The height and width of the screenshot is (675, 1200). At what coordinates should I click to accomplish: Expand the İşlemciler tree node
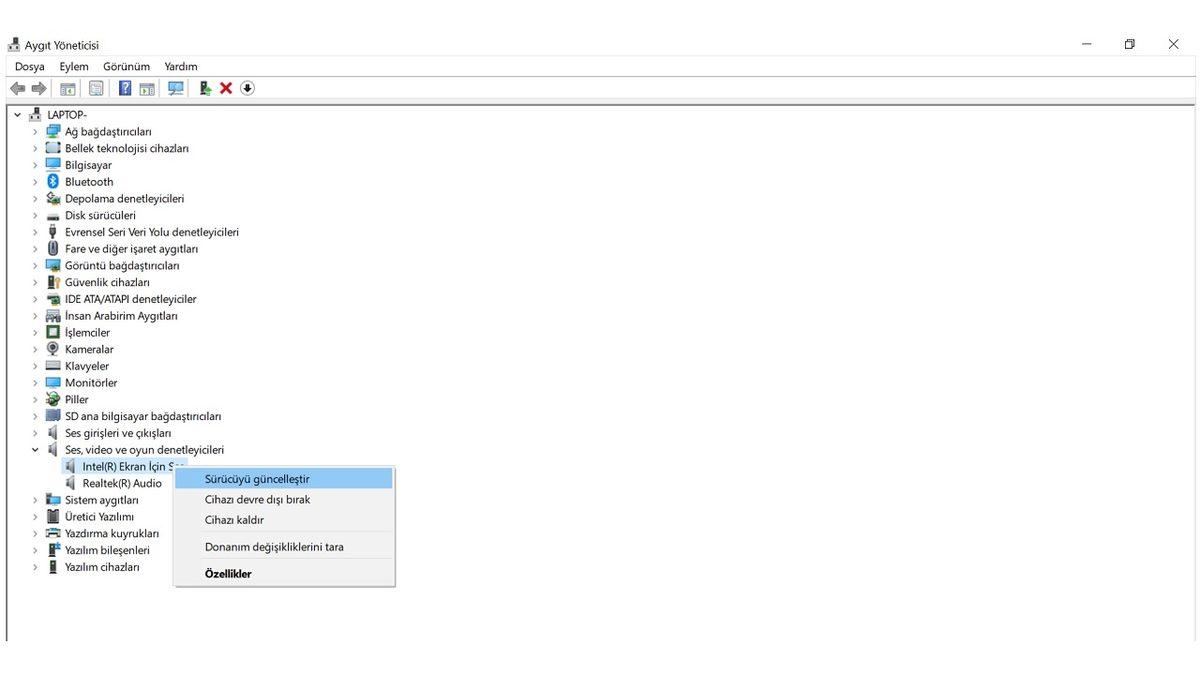[x=36, y=332]
